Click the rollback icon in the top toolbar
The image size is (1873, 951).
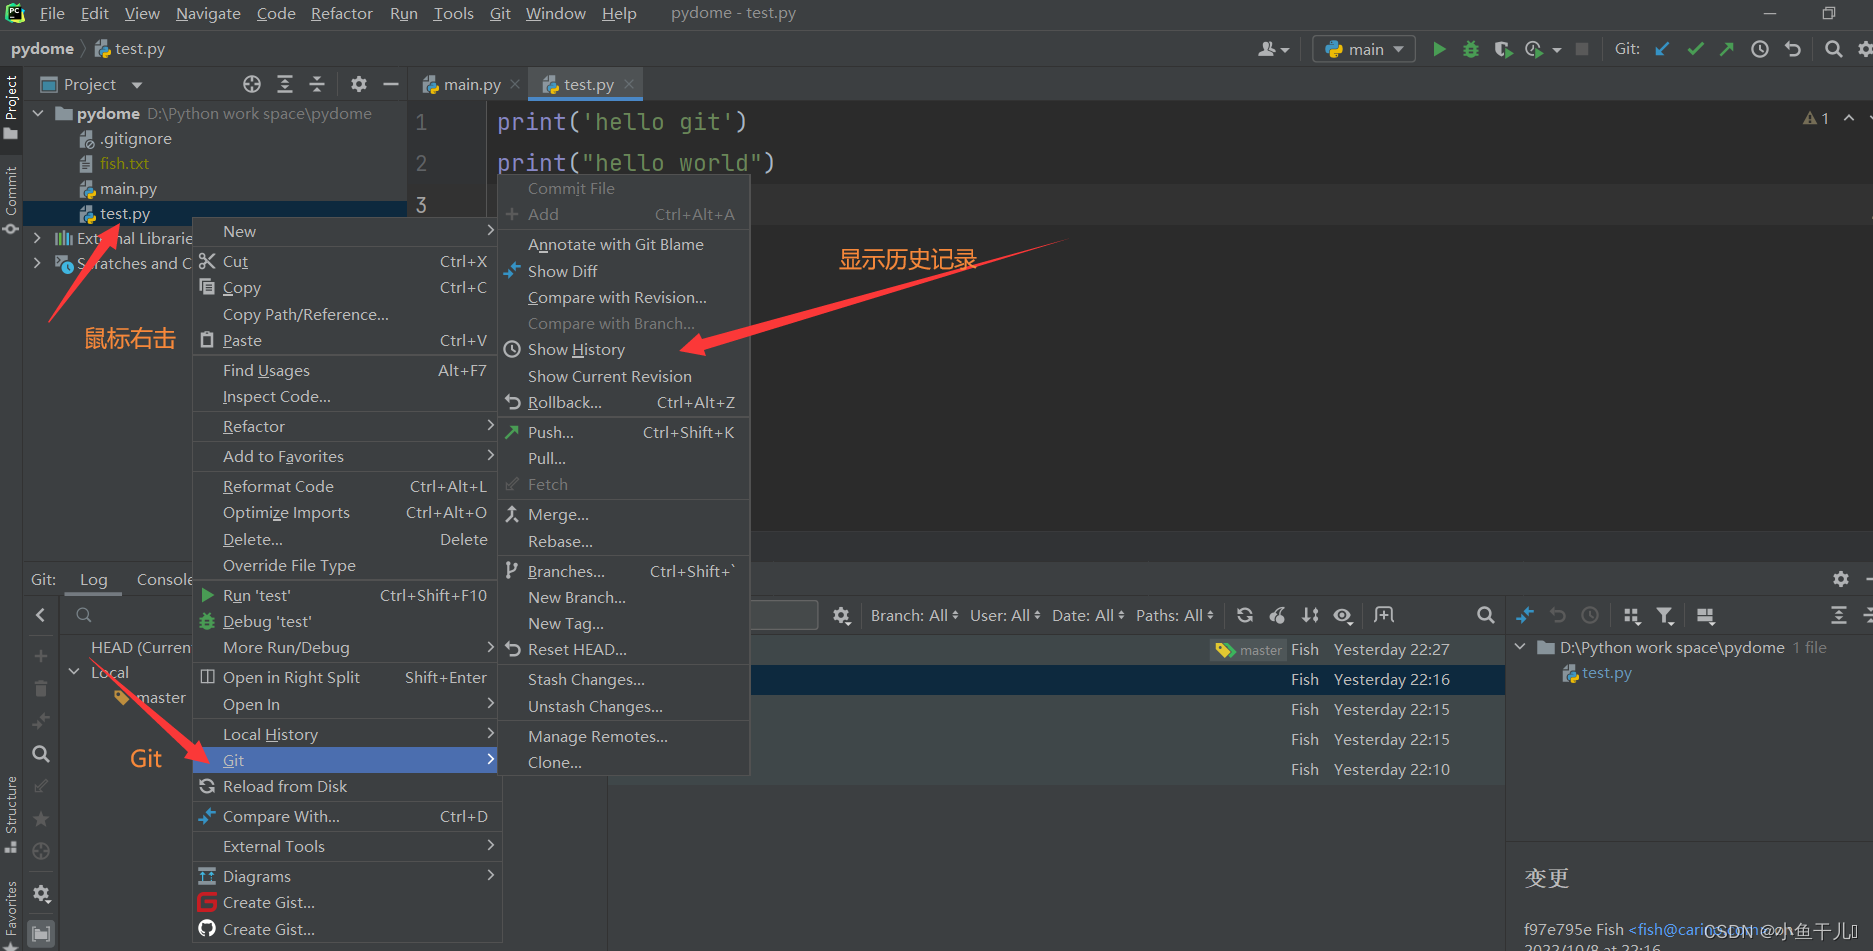(1793, 49)
